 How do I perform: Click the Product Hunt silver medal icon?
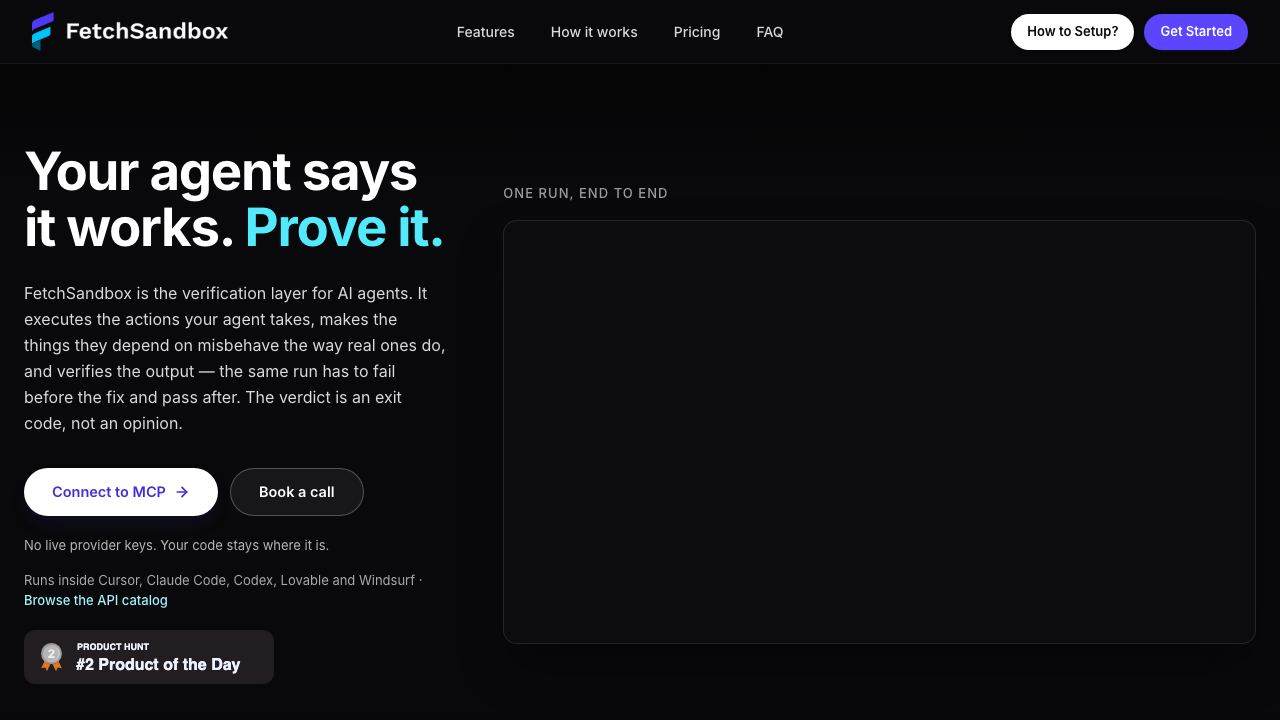click(51, 657)
